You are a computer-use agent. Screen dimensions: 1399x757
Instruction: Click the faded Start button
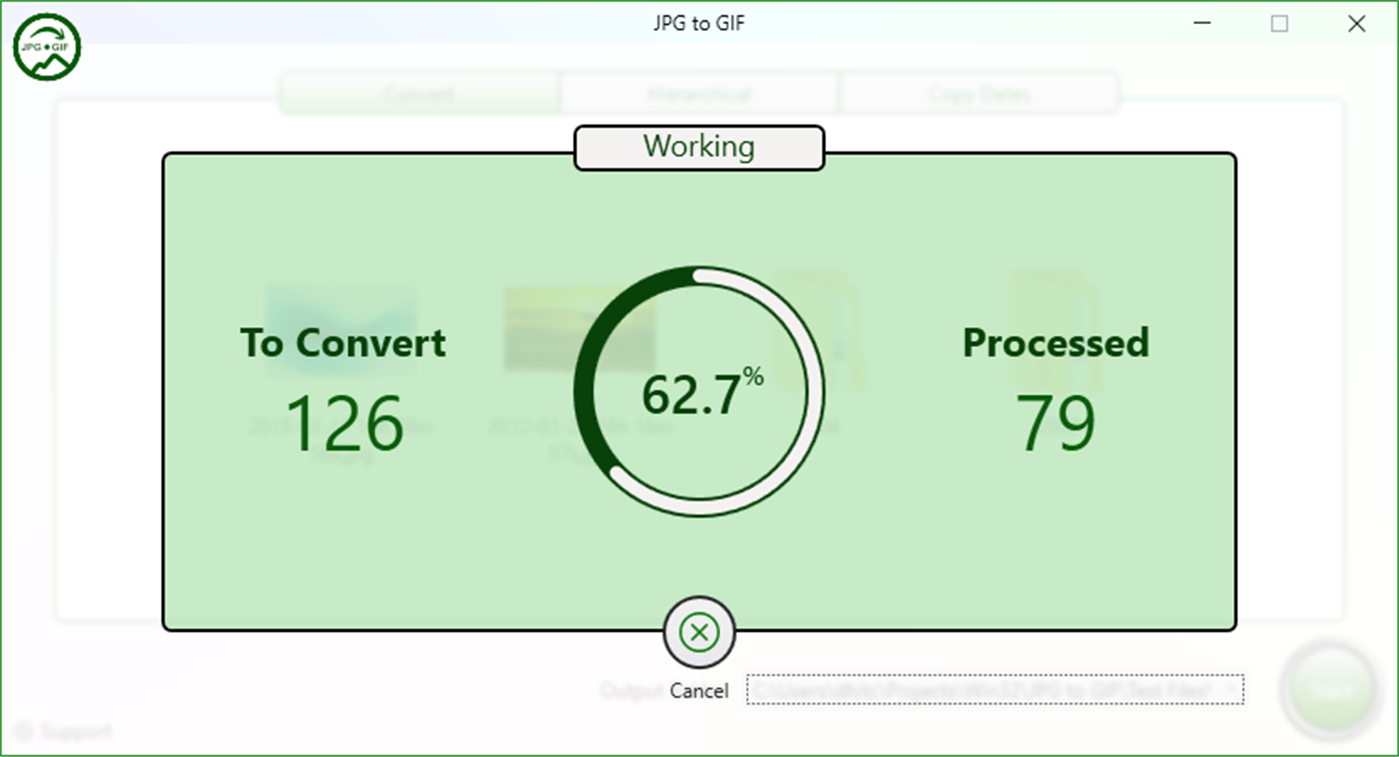coord(1329,690)
